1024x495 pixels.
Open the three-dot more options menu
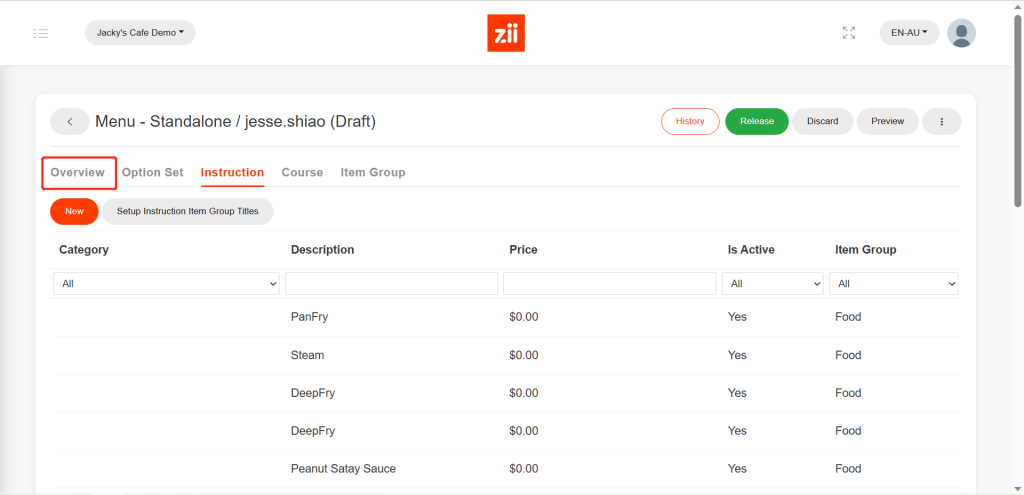tap(941, 121)
